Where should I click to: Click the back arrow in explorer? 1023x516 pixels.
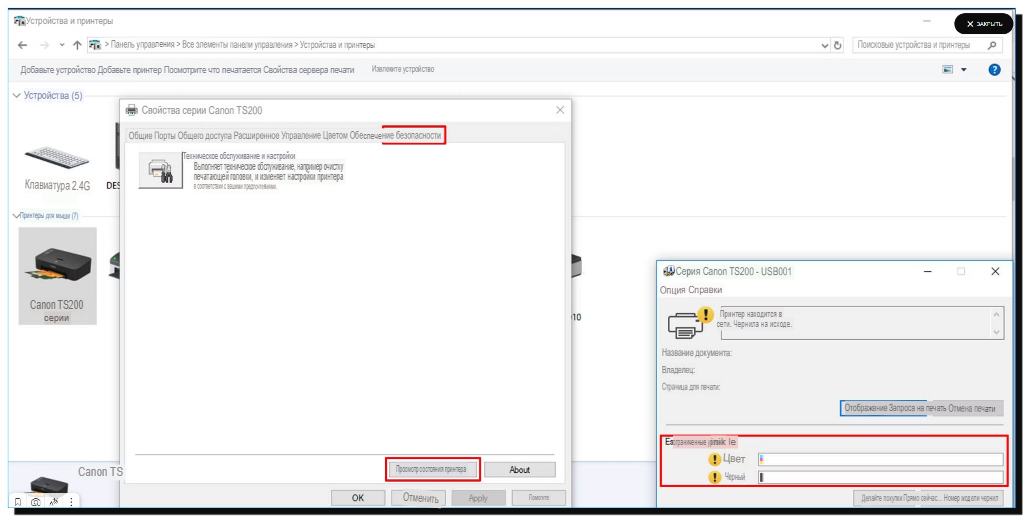coord(23,45)
